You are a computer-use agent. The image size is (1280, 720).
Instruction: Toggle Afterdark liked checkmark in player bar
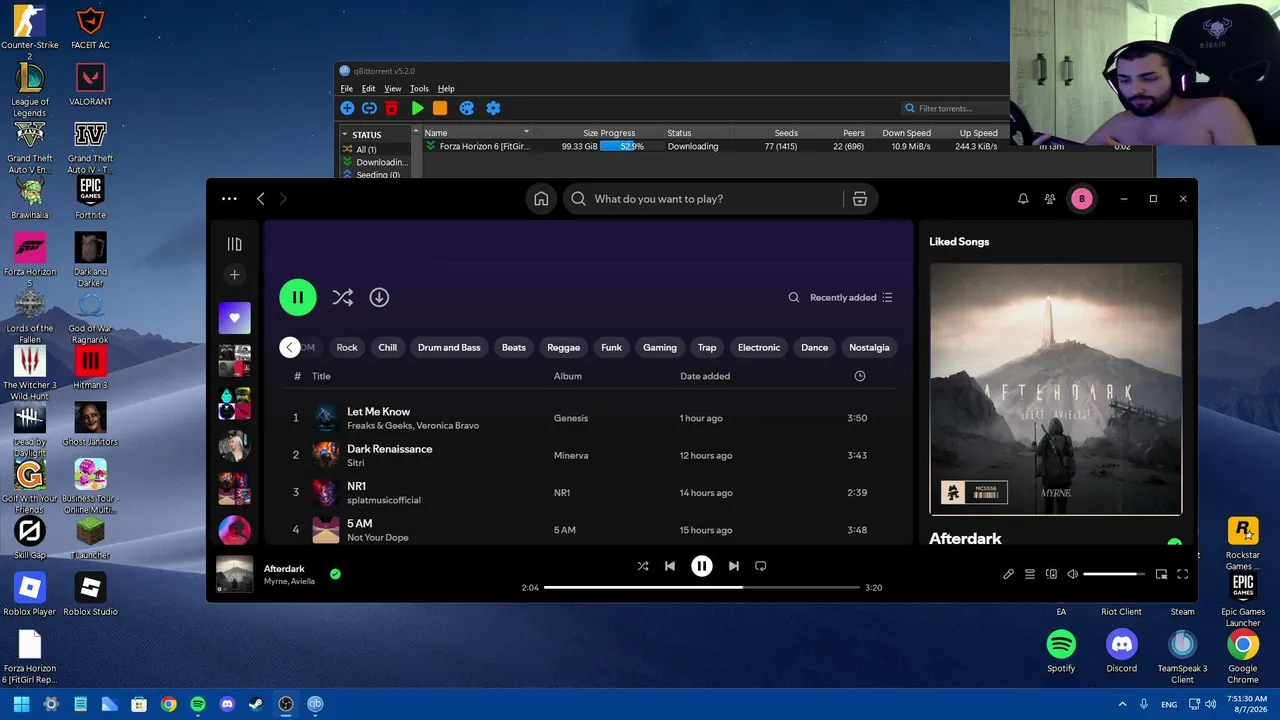coord(335,574)
